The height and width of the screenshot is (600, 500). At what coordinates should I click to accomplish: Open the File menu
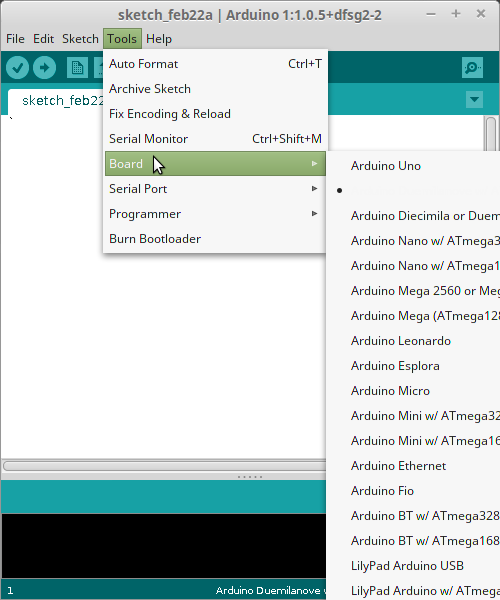(15, 39)
